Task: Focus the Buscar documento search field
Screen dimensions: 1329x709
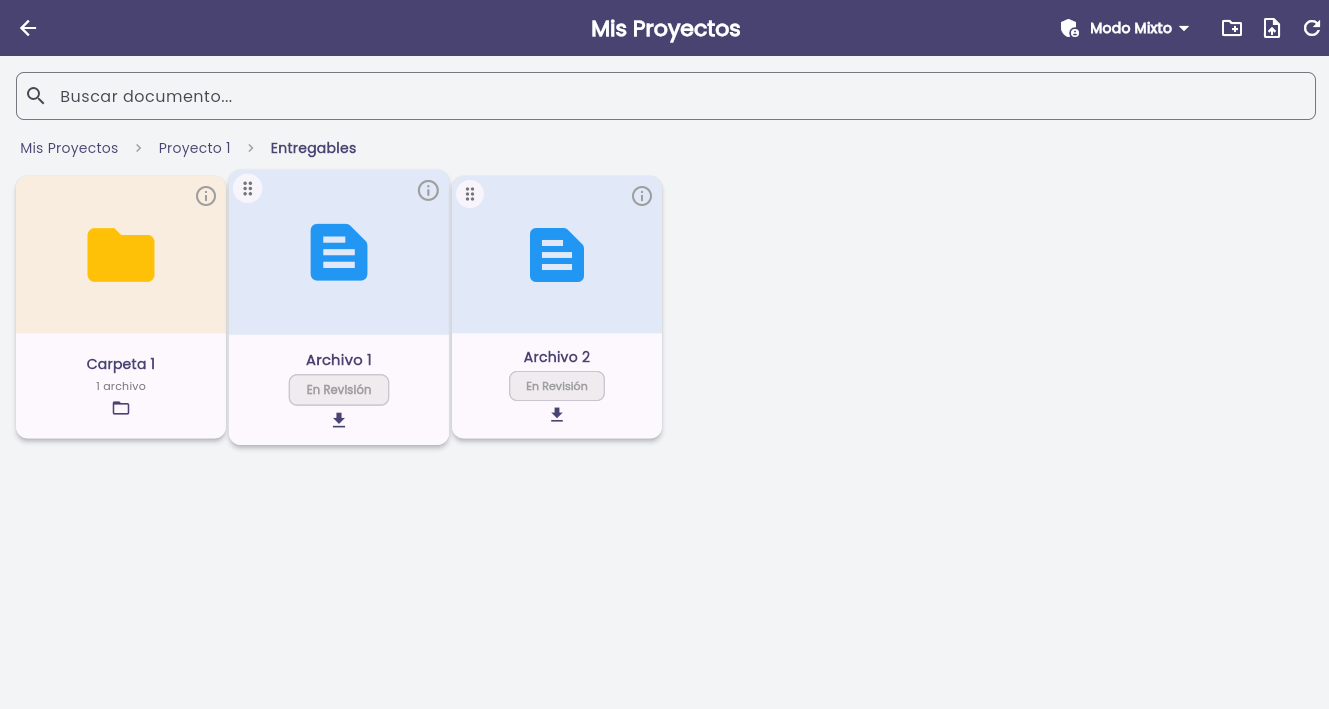Action: pos(666,96)
